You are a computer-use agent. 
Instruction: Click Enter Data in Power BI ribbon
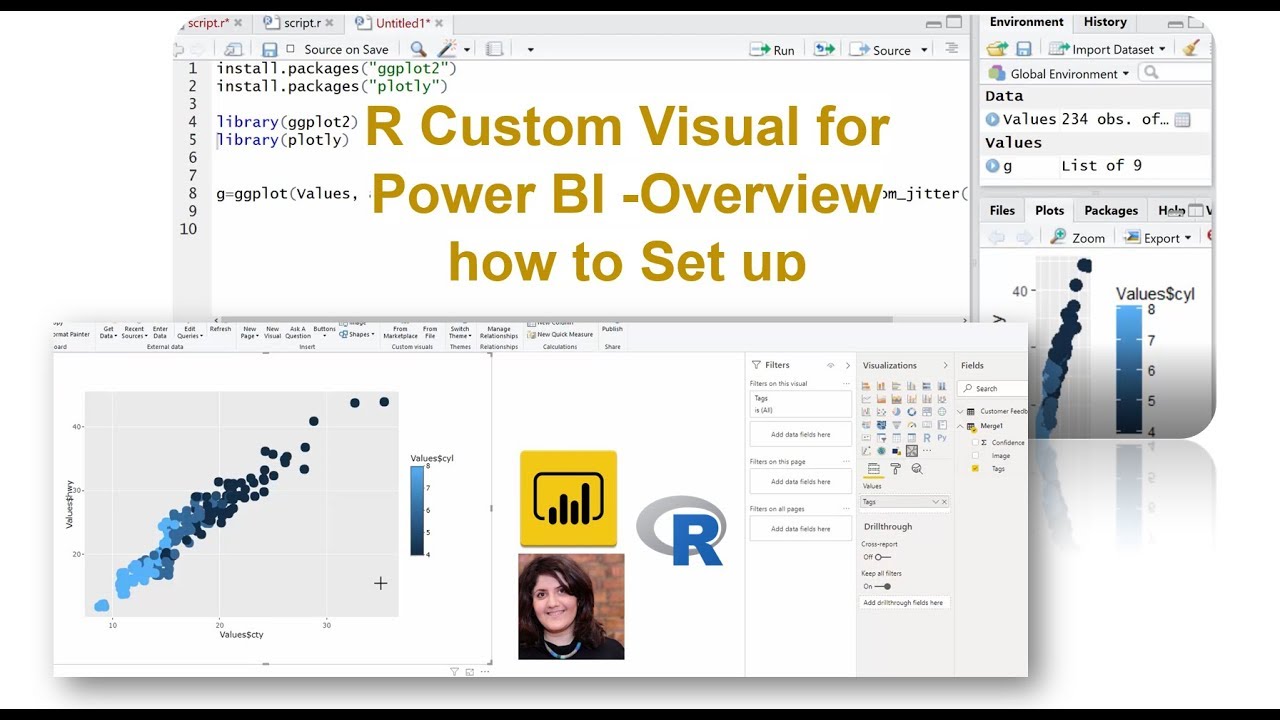pyautogui.click(x=160, y=332)
